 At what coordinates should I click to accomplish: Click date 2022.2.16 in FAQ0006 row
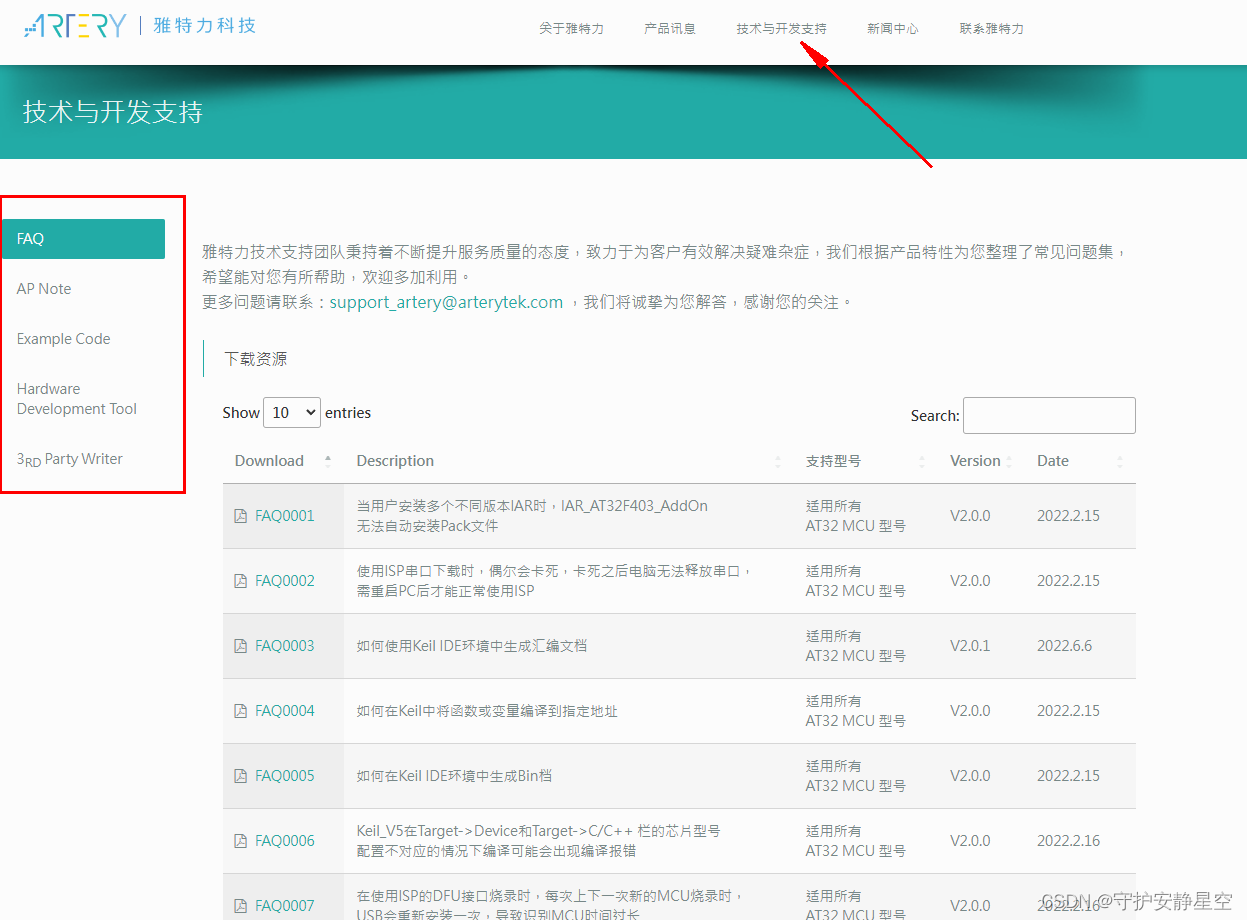(1069, 841)
